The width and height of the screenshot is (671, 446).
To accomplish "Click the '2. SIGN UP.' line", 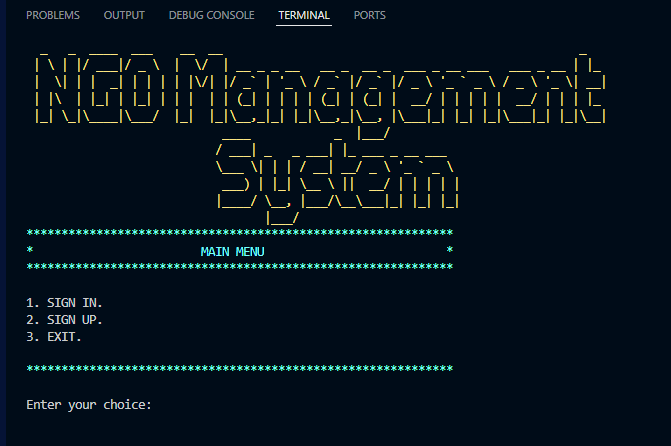I will (x=64, y=320).
